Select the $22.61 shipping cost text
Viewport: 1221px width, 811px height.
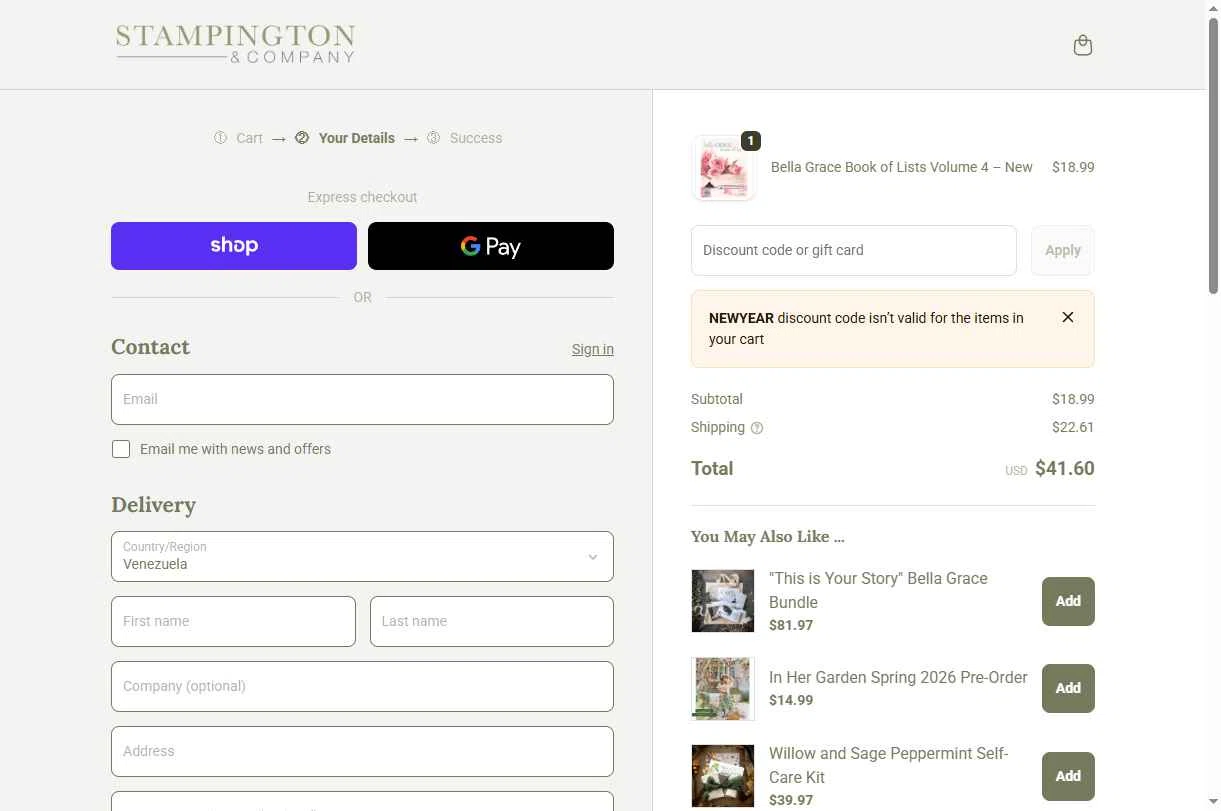point(1073,427)
